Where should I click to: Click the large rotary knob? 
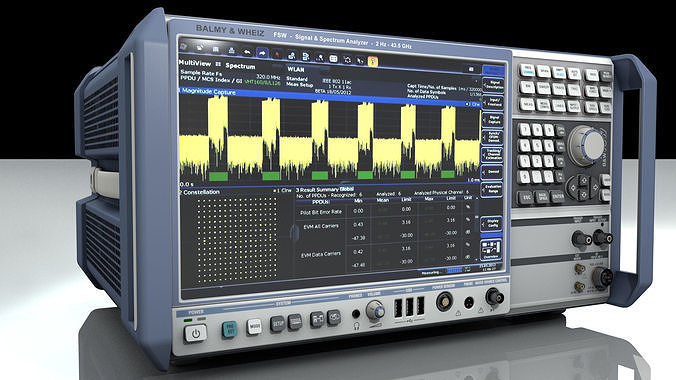click(x=587, y=145)
